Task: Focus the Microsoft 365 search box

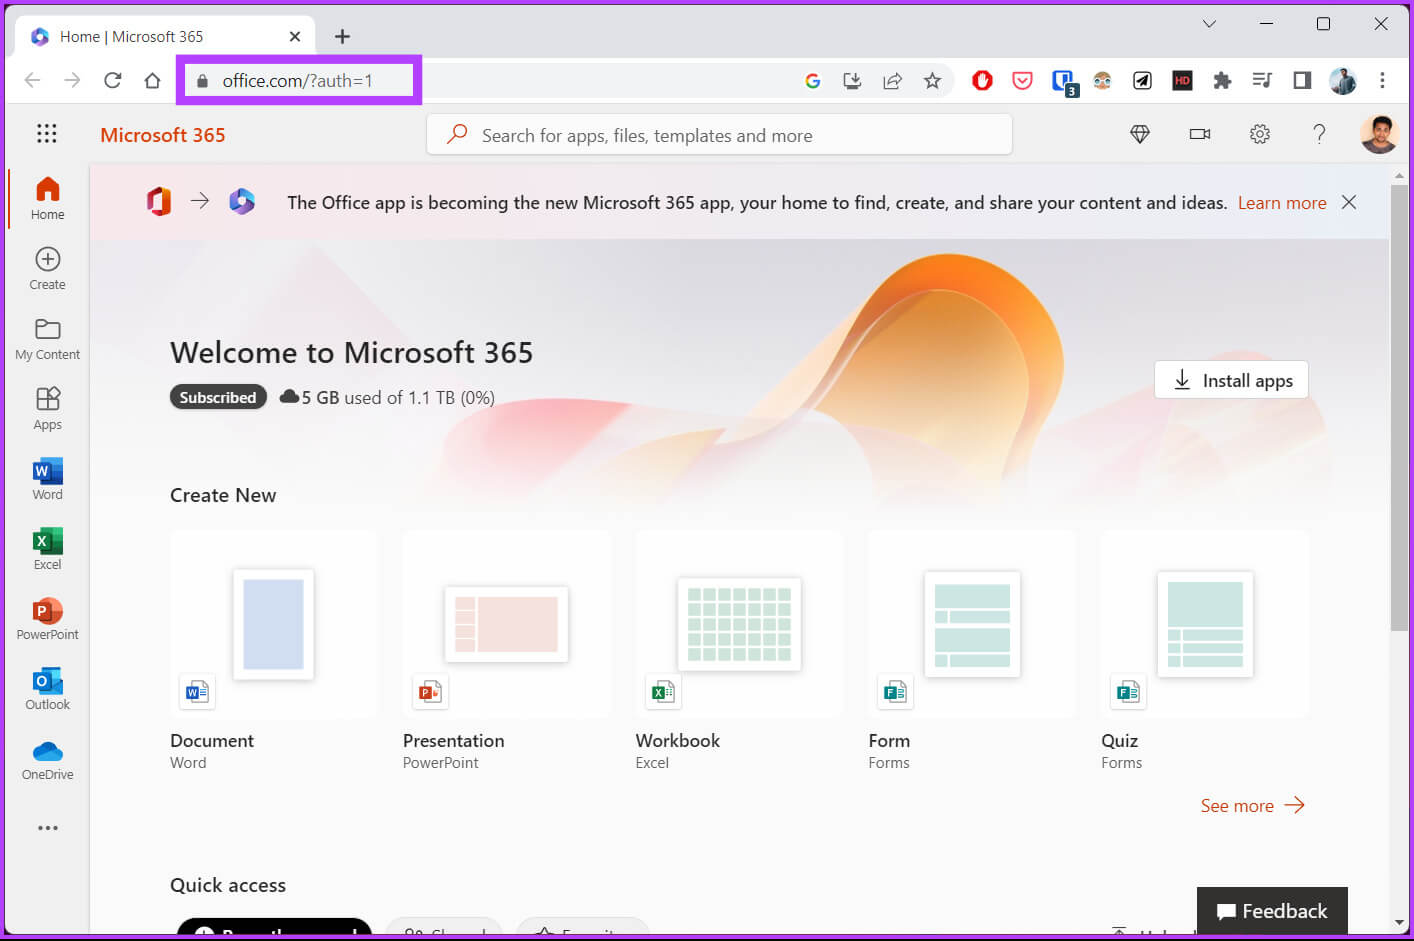Action: pyautogui.click(x=719, y=135)
